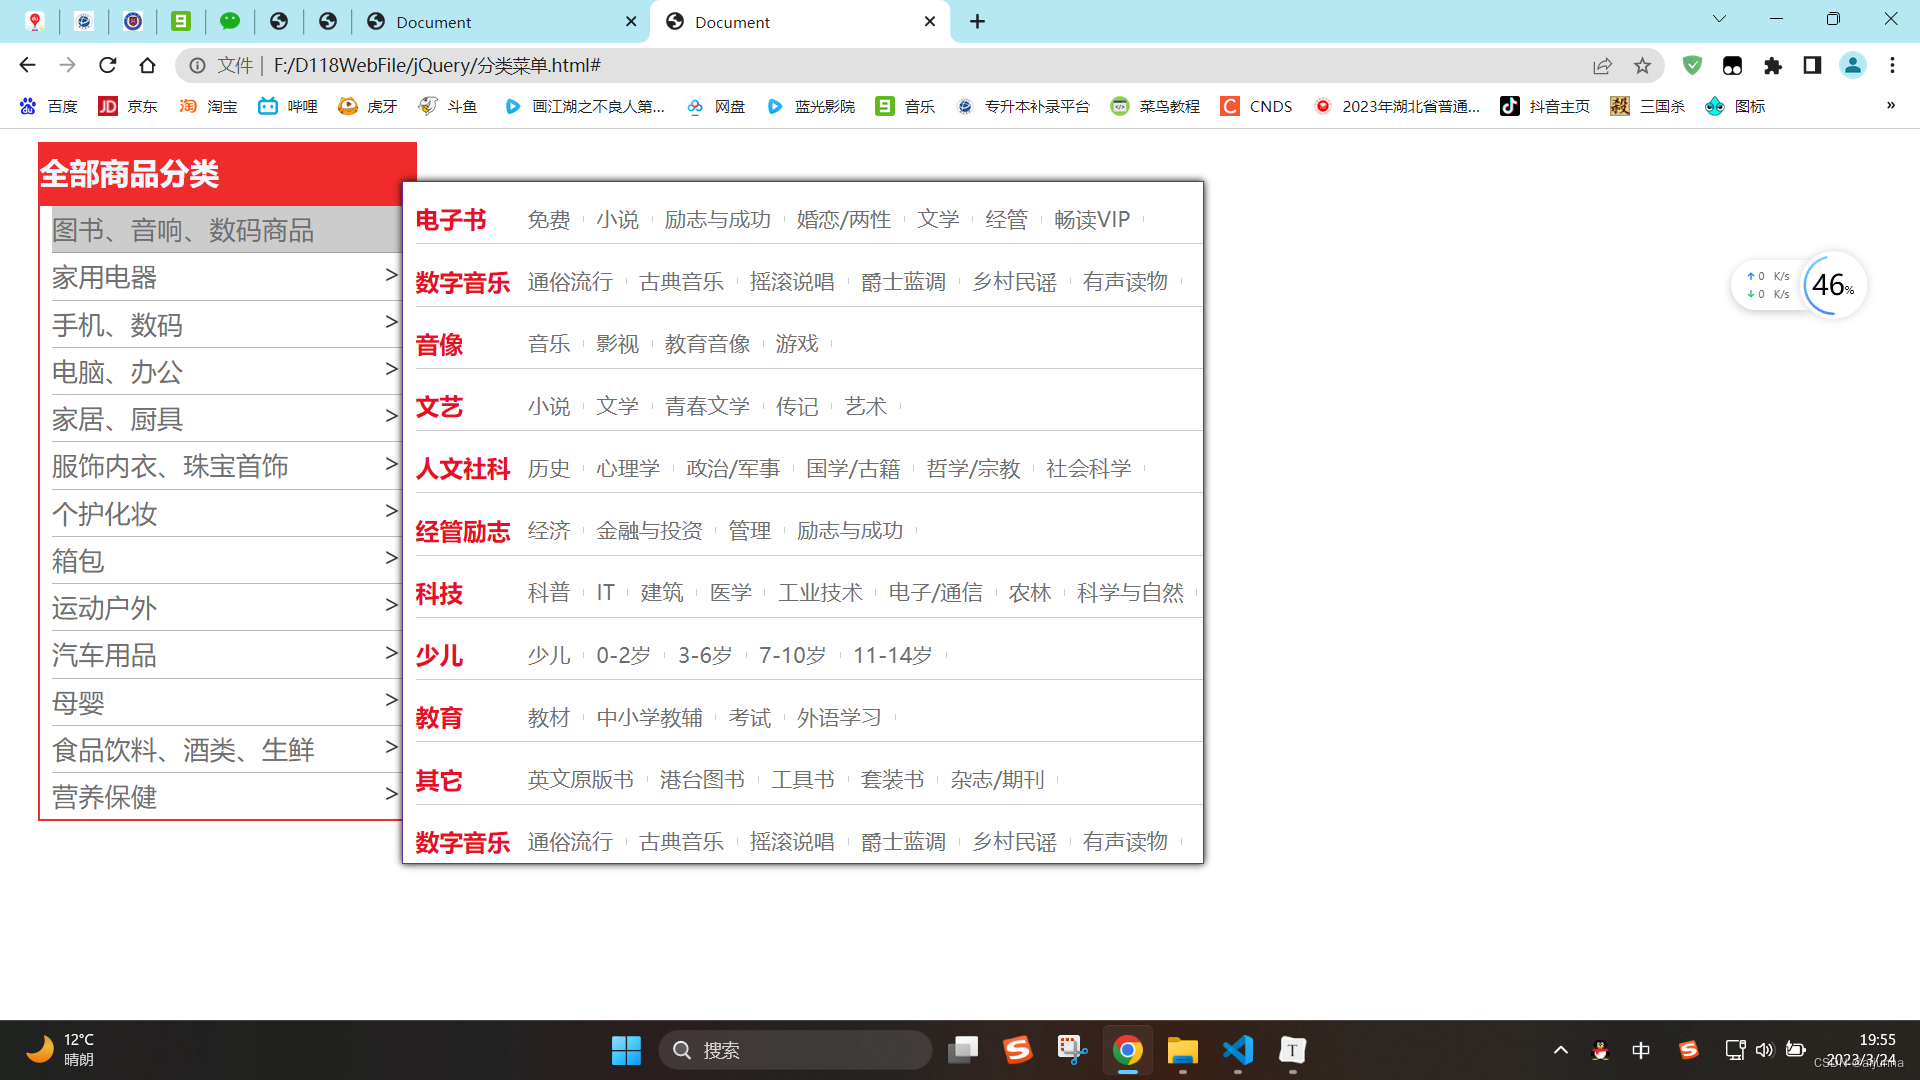The width and height of the screenshot is (1920, 1080).
Task: Open VS Code from taskbar
Action: click(x=1237, y=1050)
